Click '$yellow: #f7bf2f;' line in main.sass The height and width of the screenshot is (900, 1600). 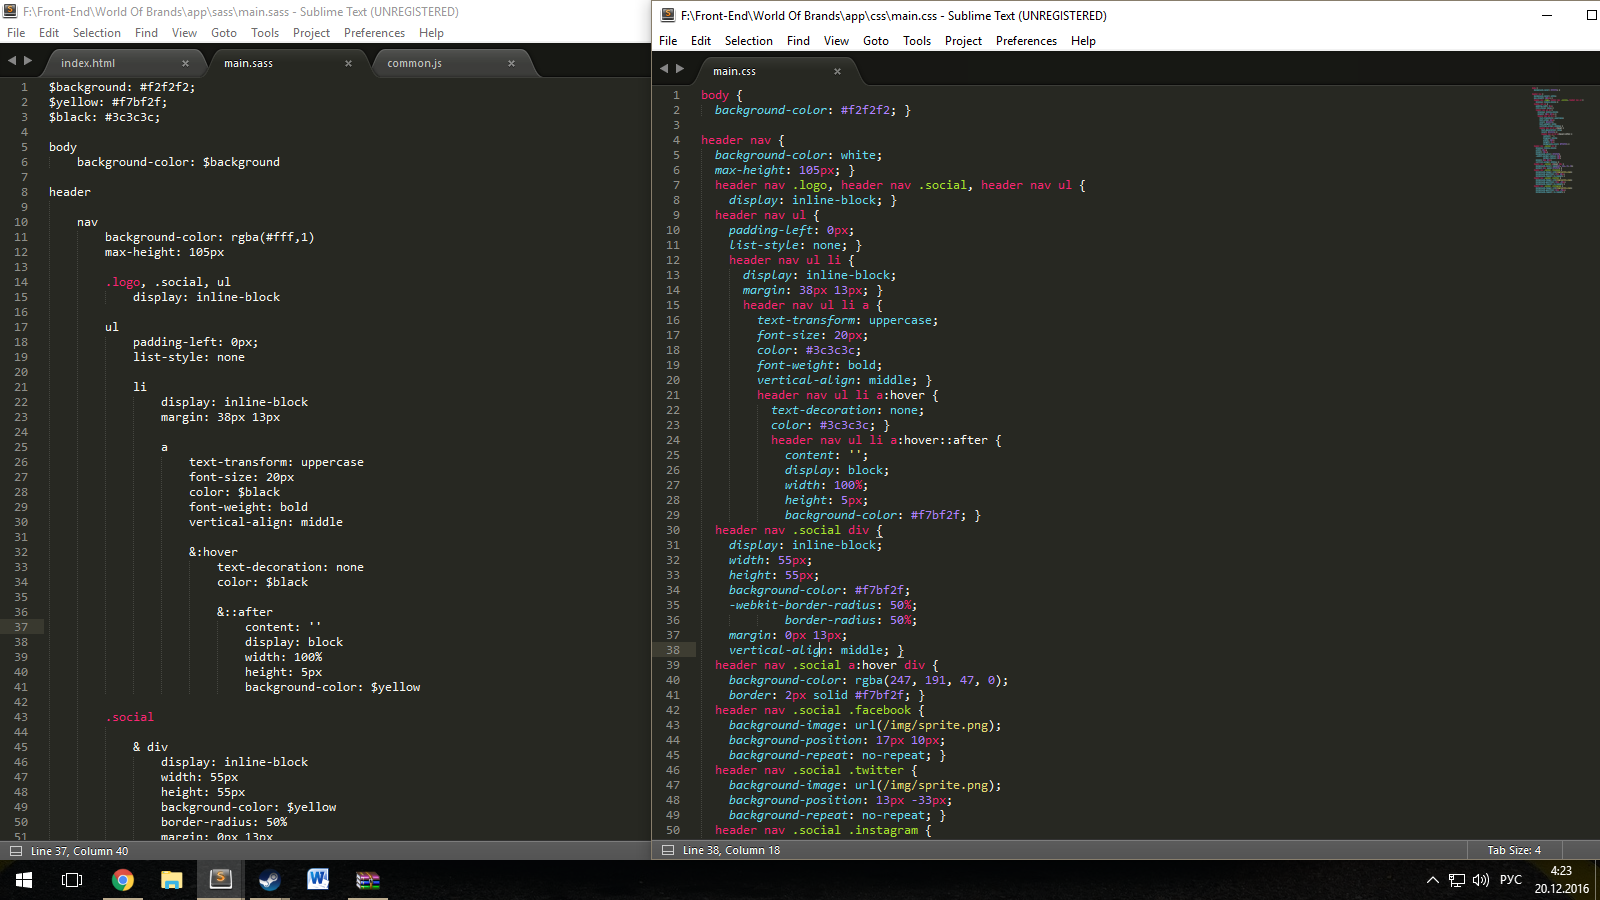(108, 102)
